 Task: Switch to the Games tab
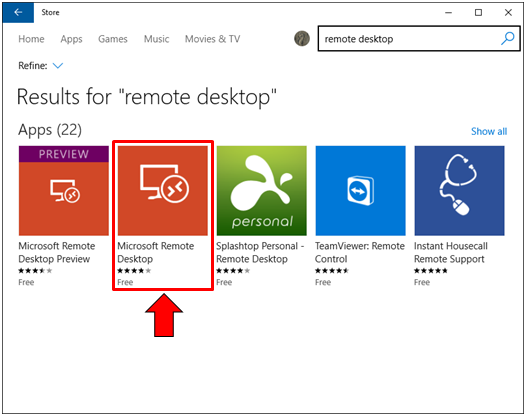coord(113,39)
